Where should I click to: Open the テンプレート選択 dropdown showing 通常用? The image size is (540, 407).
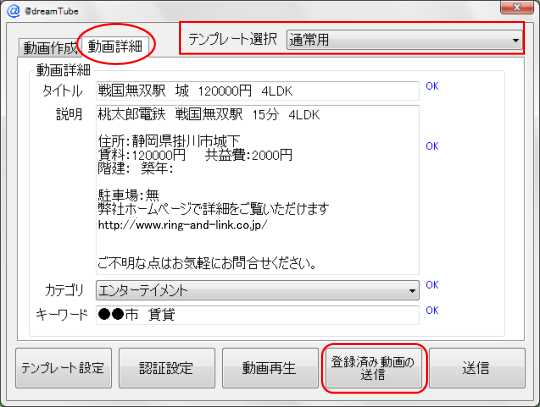tap(404, 40)
